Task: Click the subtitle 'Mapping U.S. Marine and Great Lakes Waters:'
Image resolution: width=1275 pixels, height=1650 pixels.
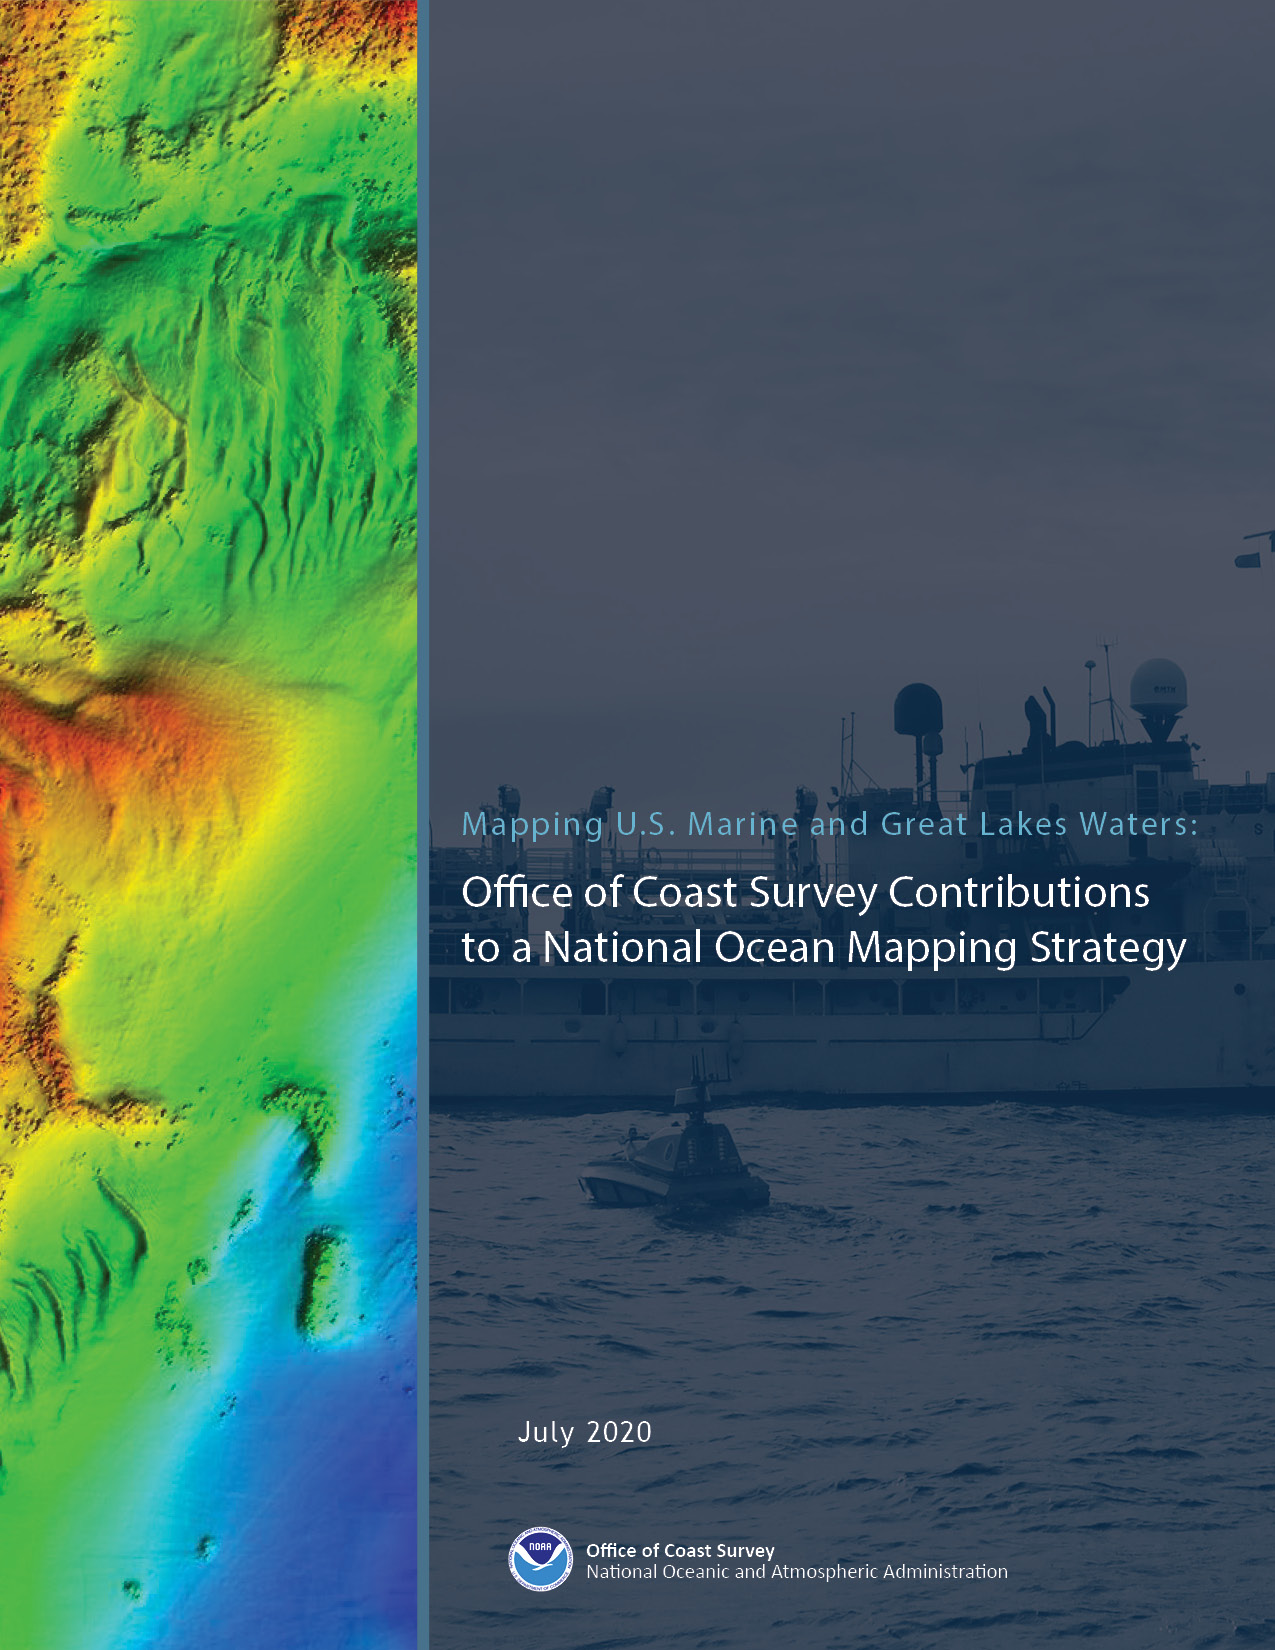Action: [829, 826]
